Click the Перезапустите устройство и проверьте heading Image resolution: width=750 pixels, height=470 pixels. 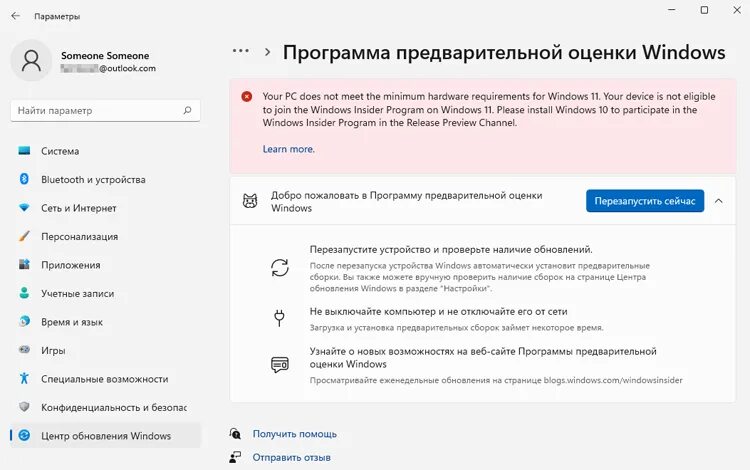[451, 249]
